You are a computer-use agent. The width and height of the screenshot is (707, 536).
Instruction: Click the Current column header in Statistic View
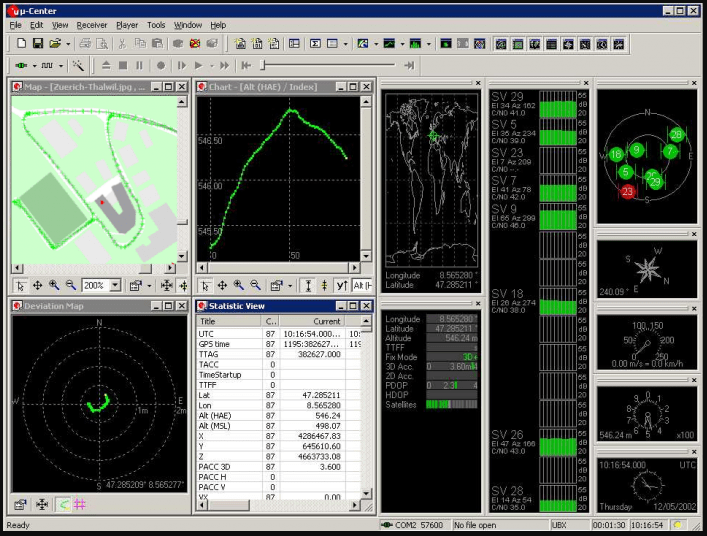coord(311,321)
